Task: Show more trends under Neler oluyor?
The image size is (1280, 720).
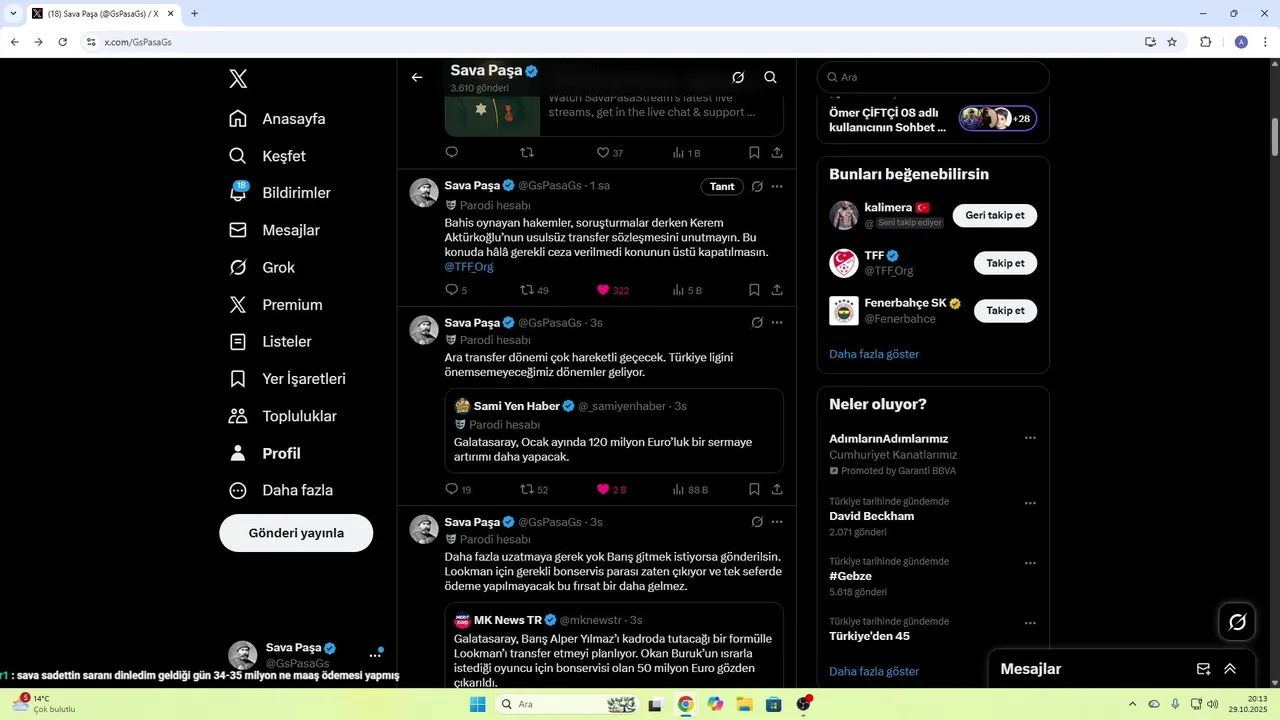Action: pyautogui.click(x=874, y=671)
